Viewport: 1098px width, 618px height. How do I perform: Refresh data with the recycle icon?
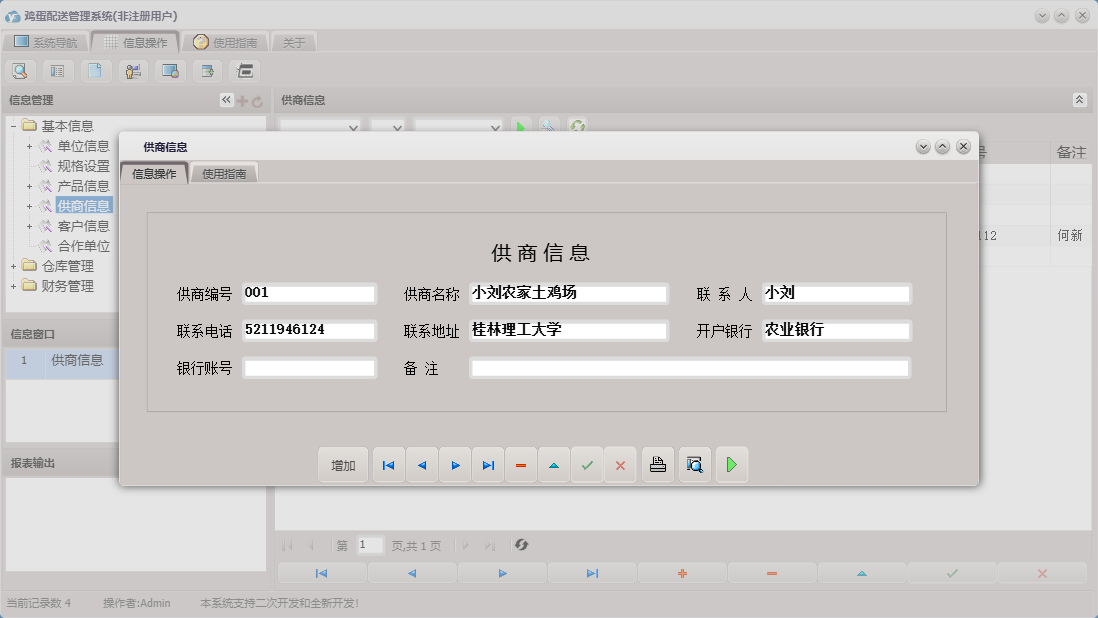(x=578, y=126)
